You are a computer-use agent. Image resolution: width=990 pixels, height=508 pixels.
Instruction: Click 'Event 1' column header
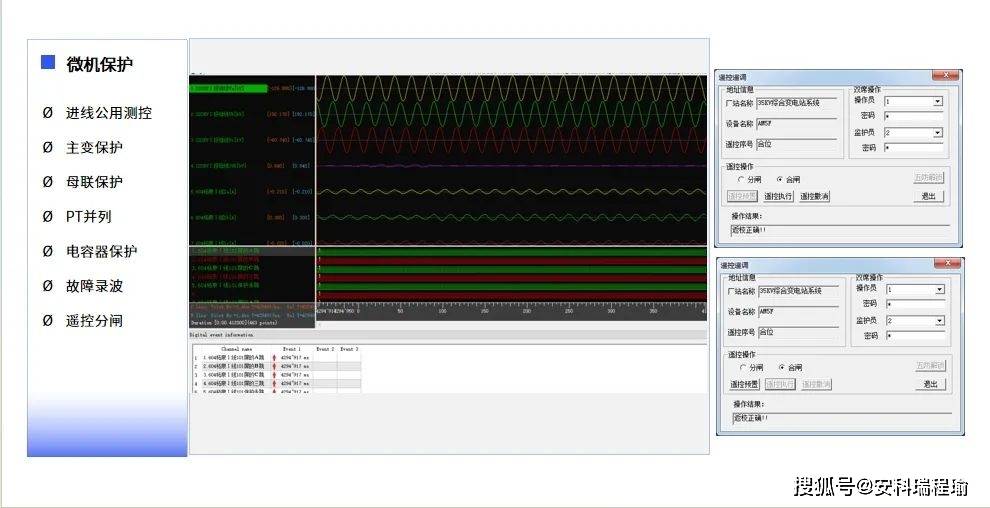coord(292,349)
